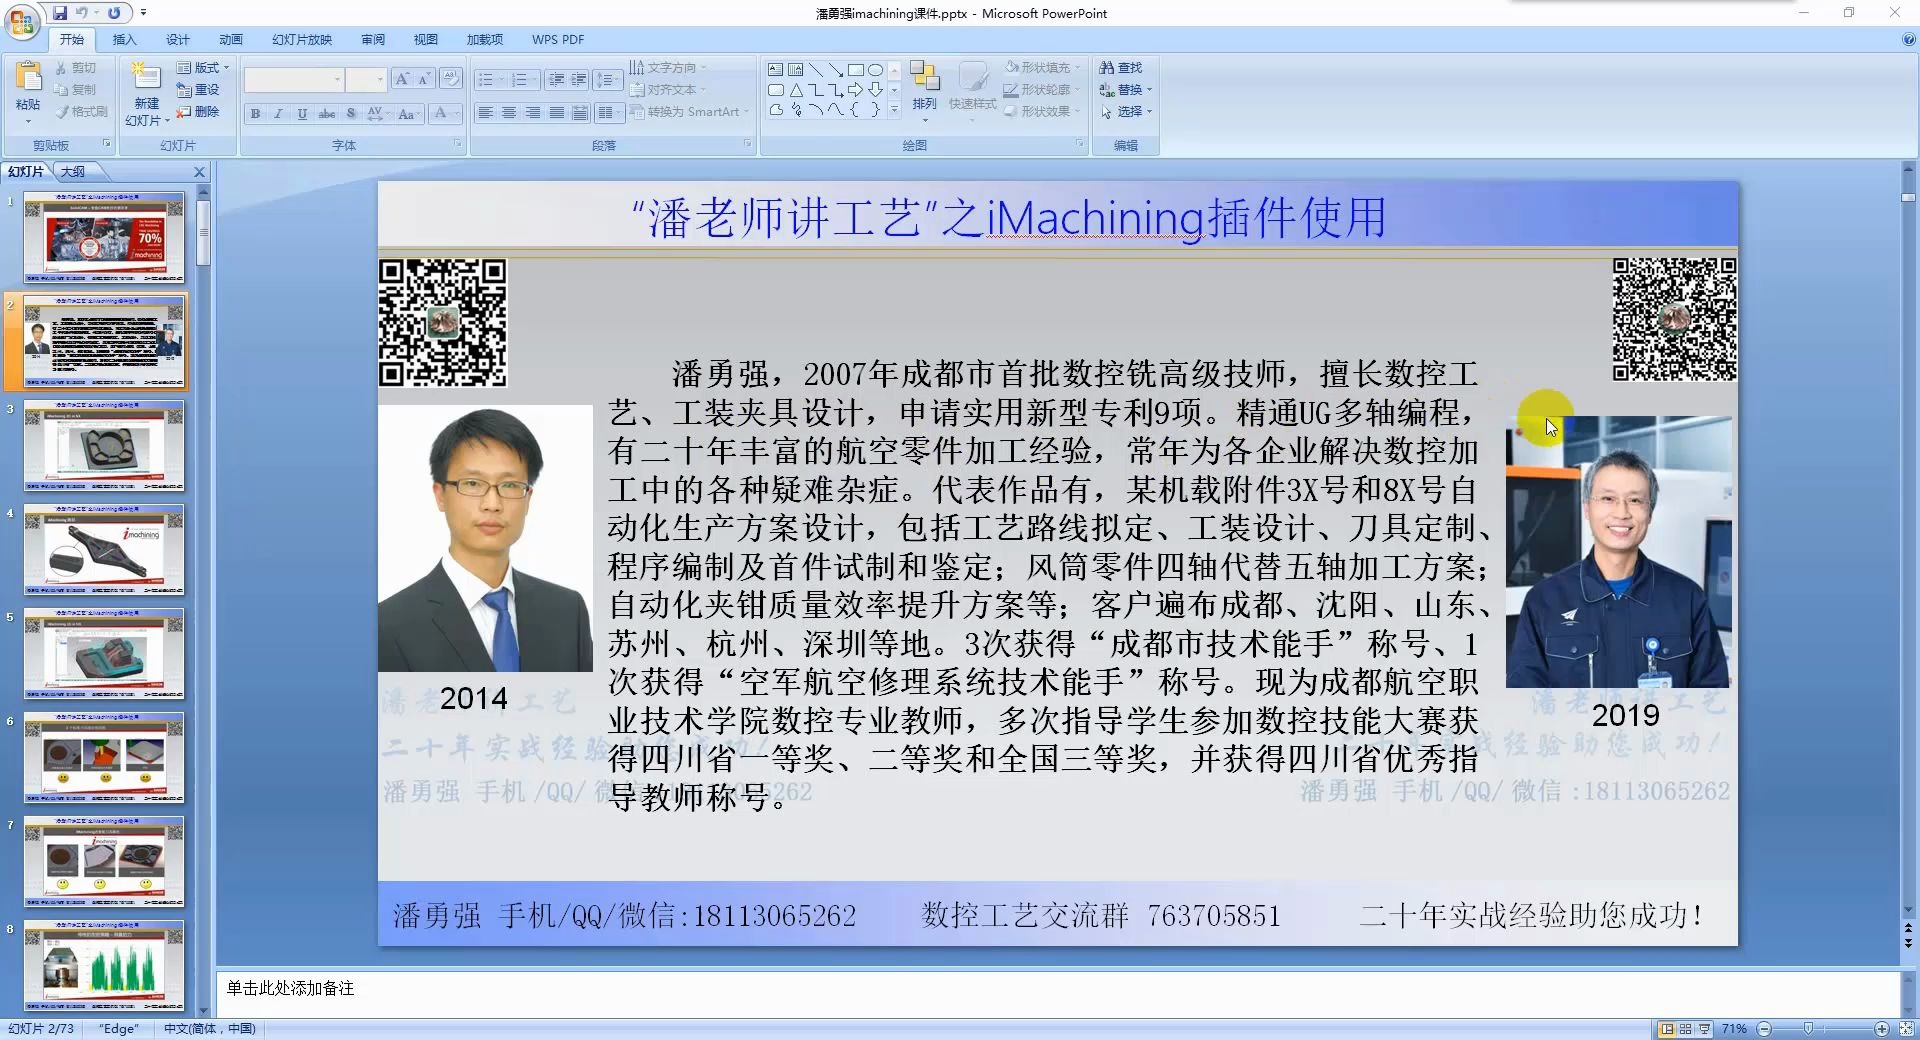Select the isosceles triangle shape
Screen dimensions: 1920x1040
point(796,90)
